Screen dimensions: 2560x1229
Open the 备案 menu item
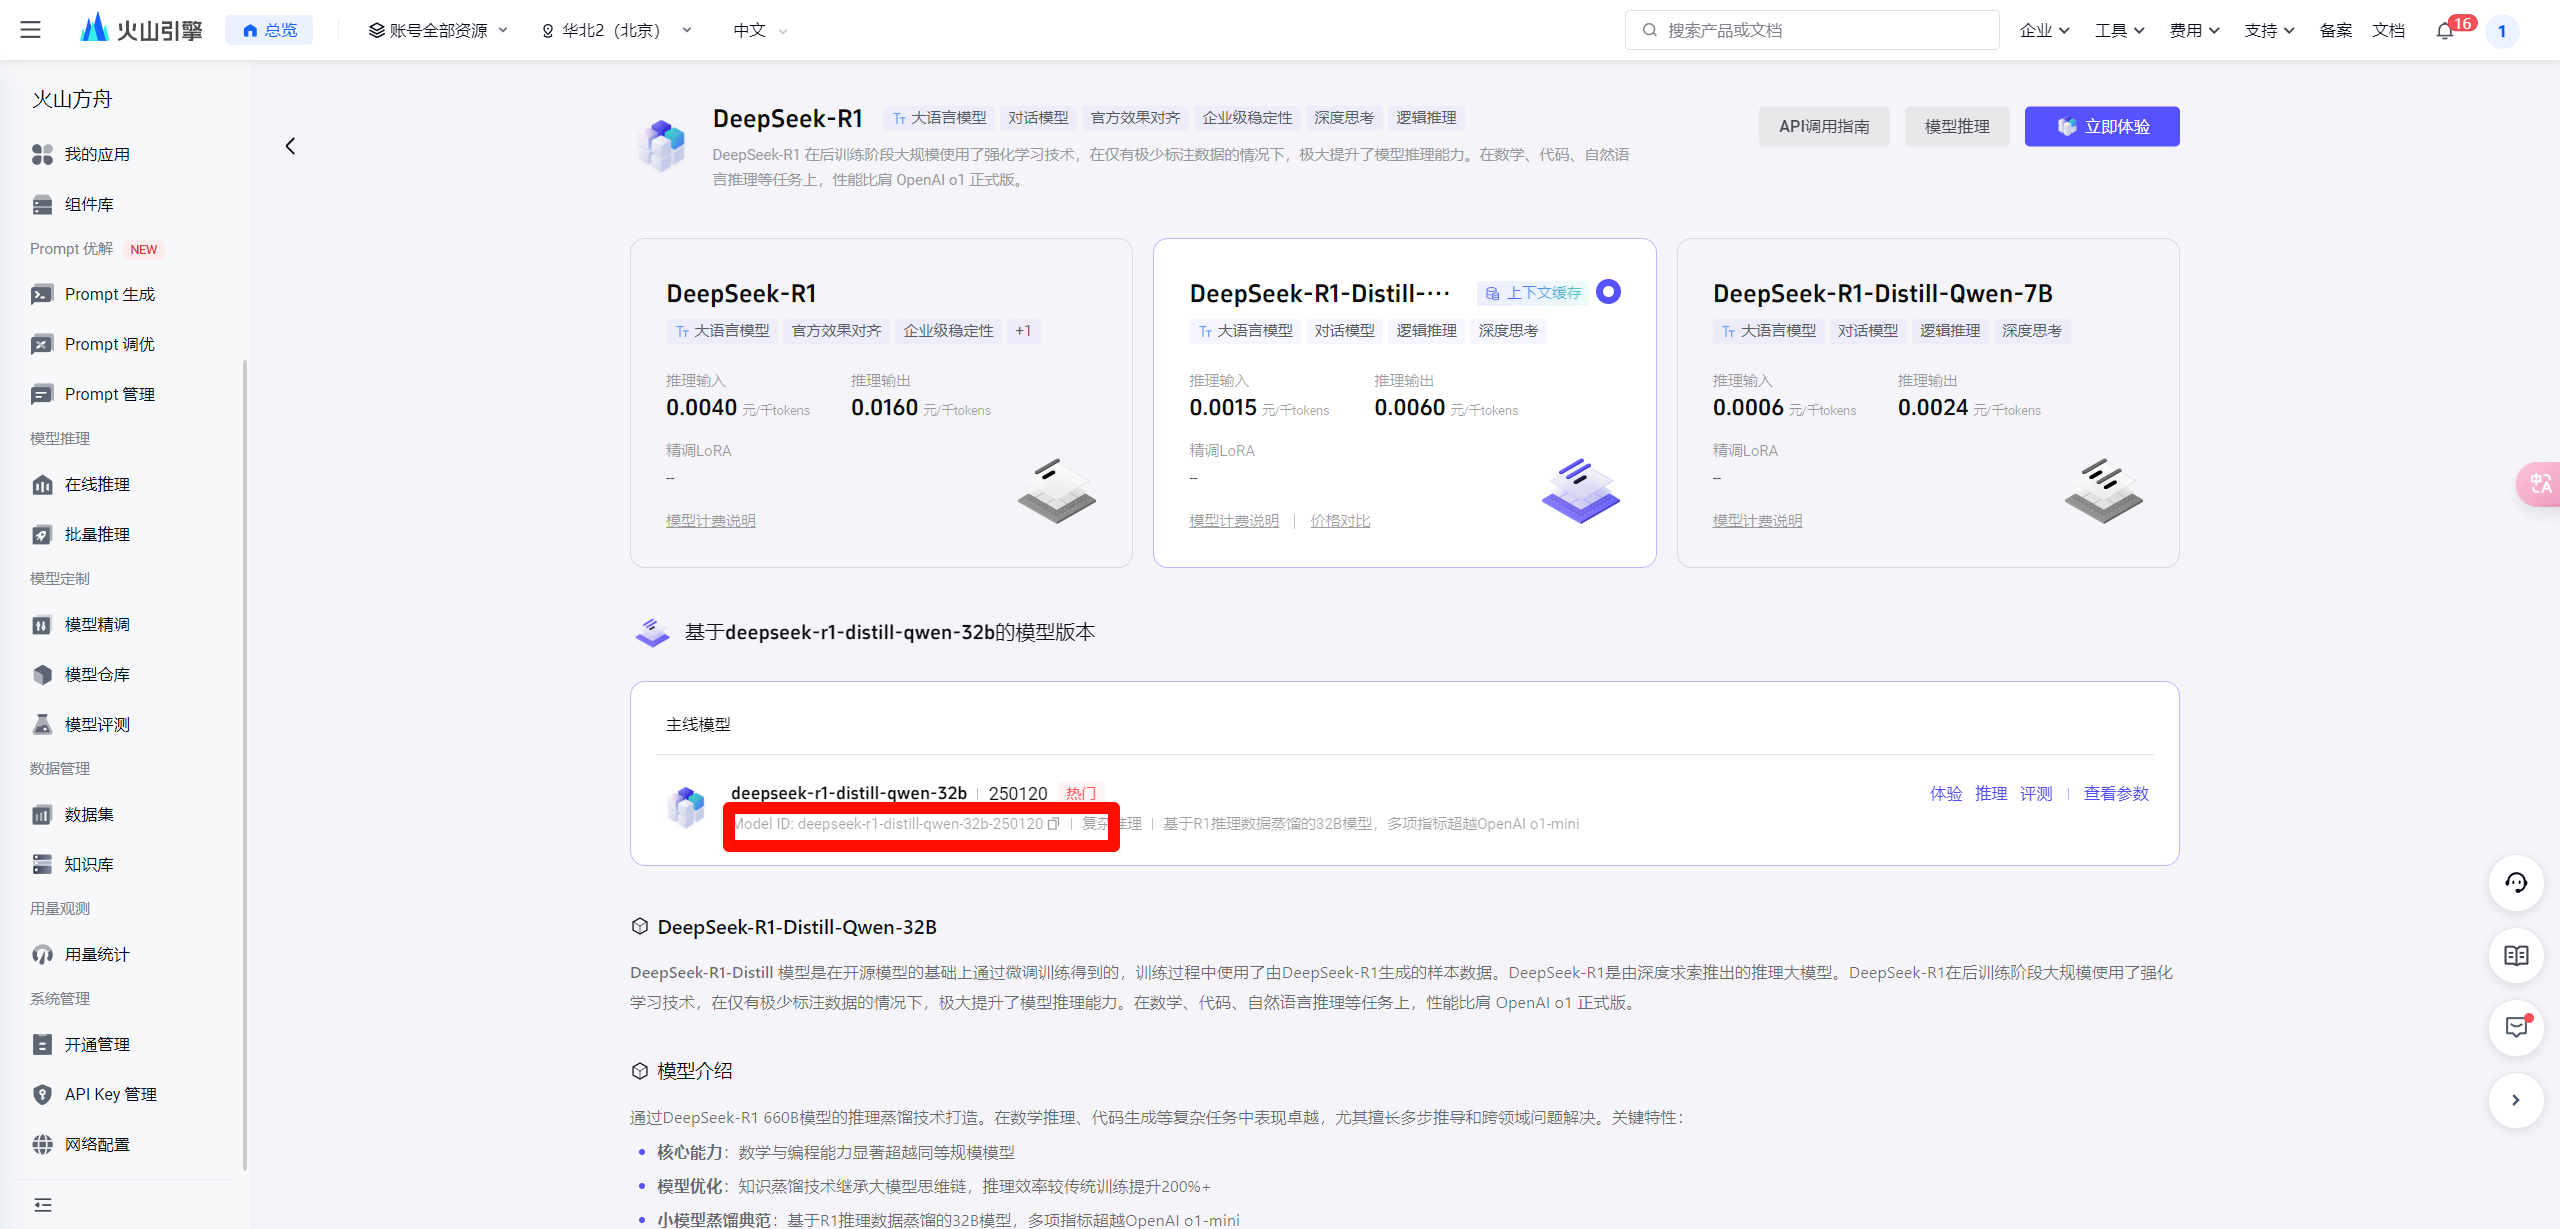coord(2335,30)
